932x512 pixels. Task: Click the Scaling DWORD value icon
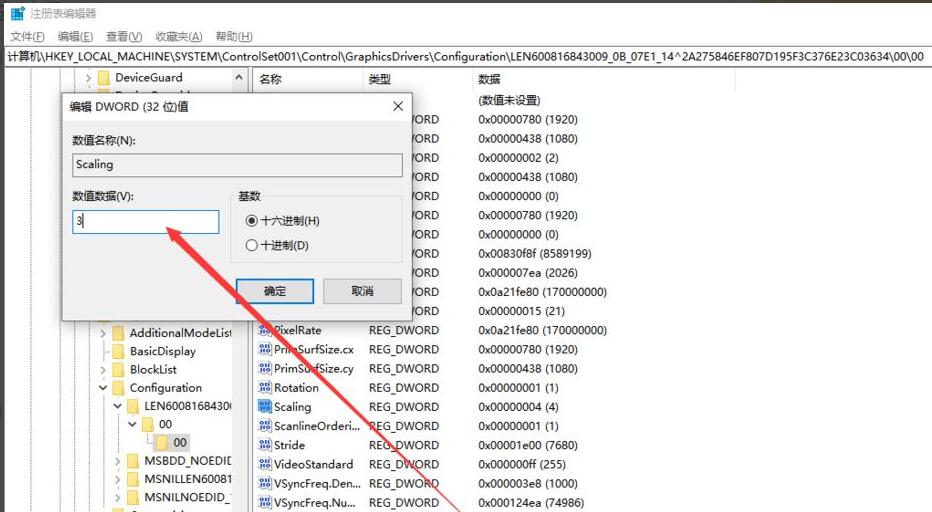(x=265, y=407)
